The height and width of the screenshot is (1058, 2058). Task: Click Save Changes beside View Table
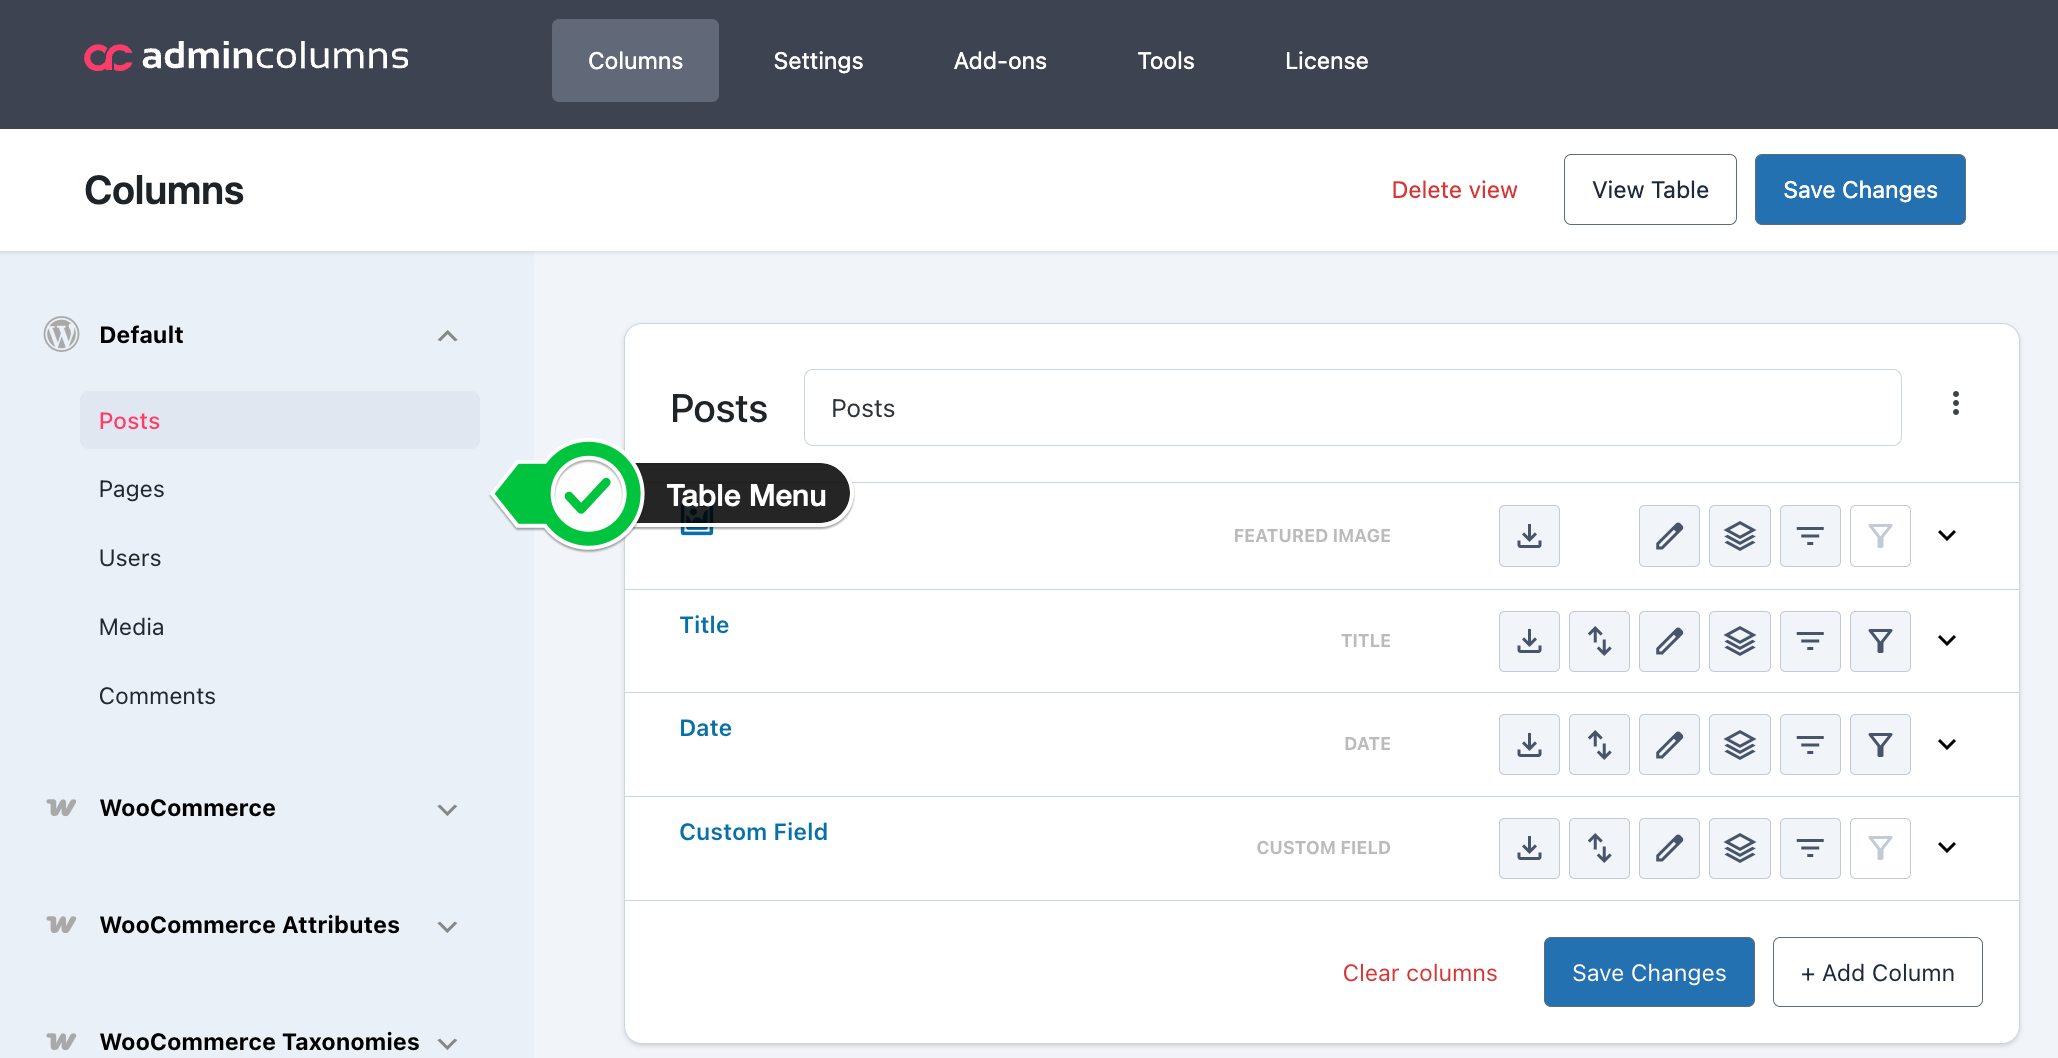pos(1860,190)
